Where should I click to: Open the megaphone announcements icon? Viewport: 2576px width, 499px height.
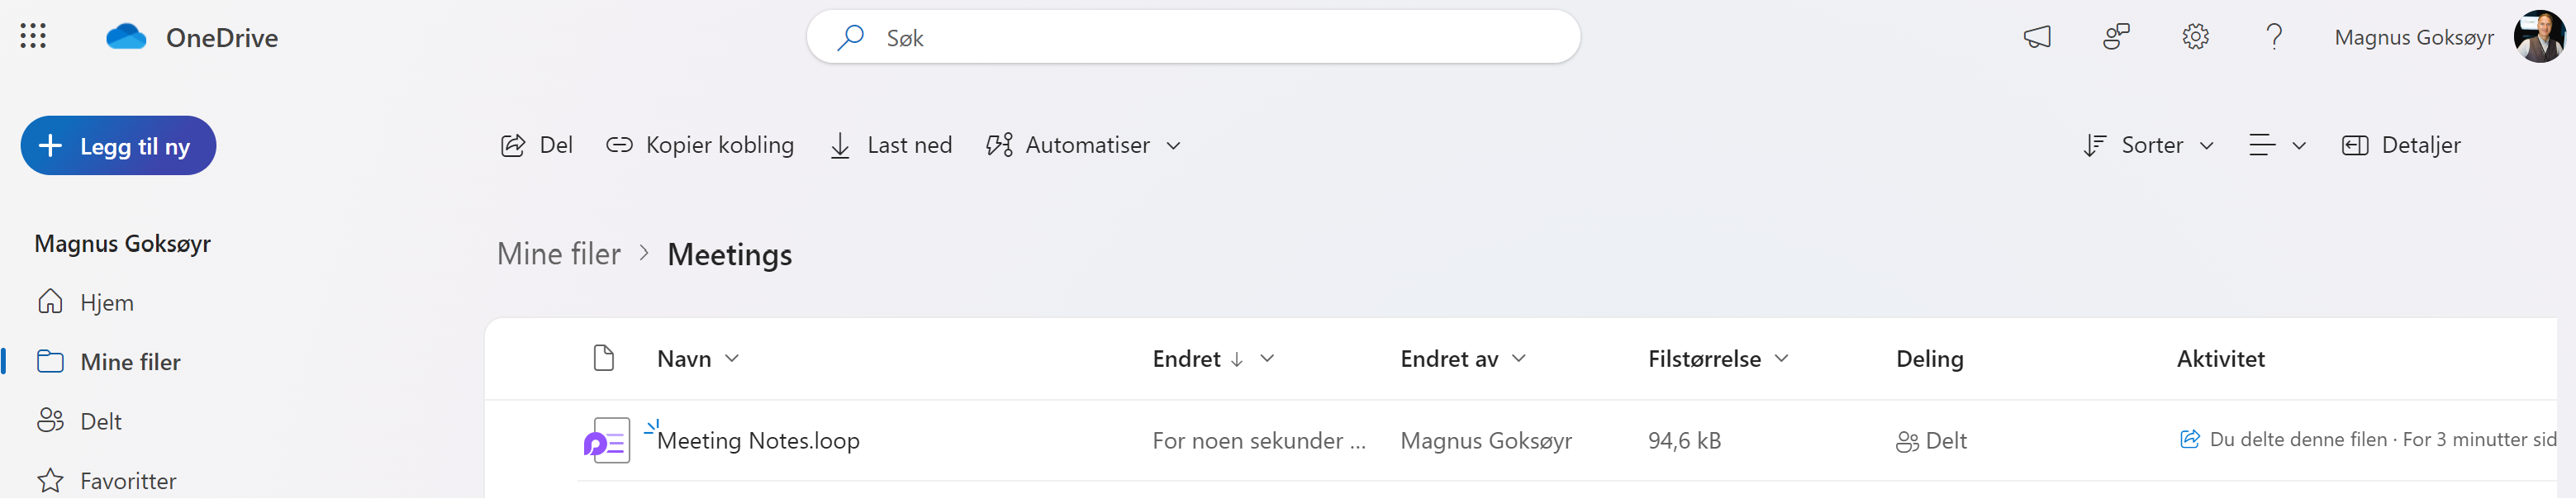click(2037, 37)
